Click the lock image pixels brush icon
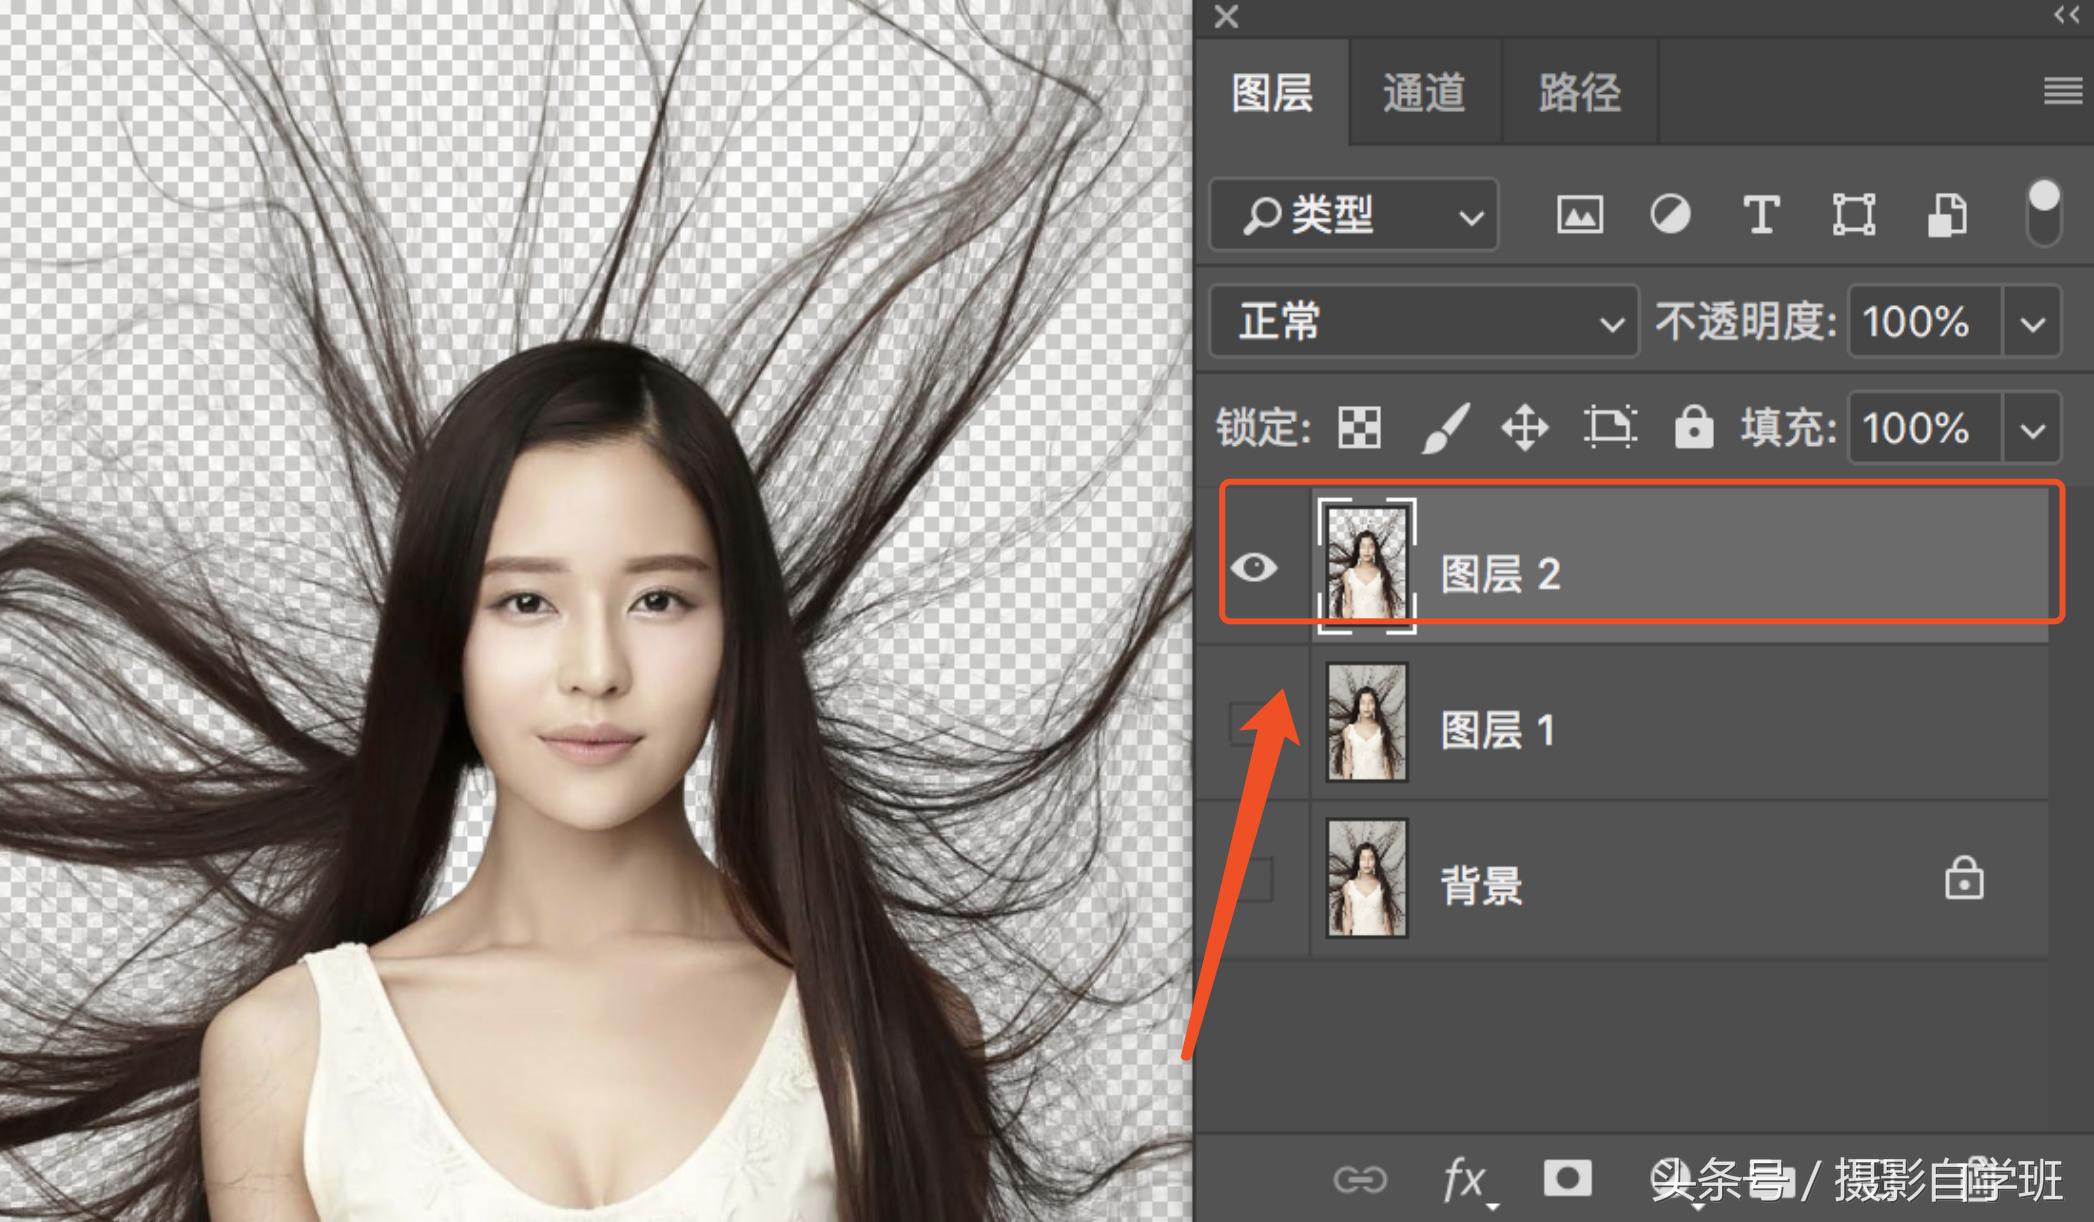The image size is (2094, 1222). 1444,428
